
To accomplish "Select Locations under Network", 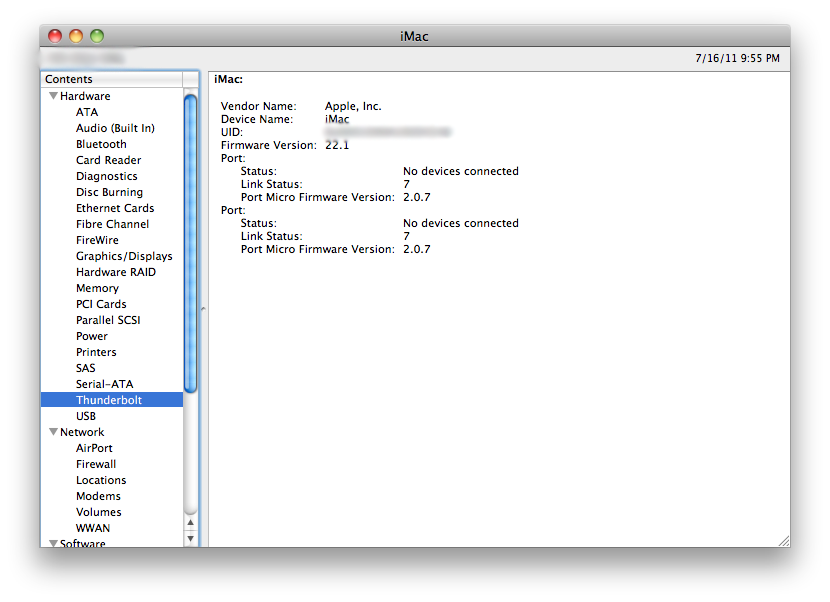I will point(101,480).
